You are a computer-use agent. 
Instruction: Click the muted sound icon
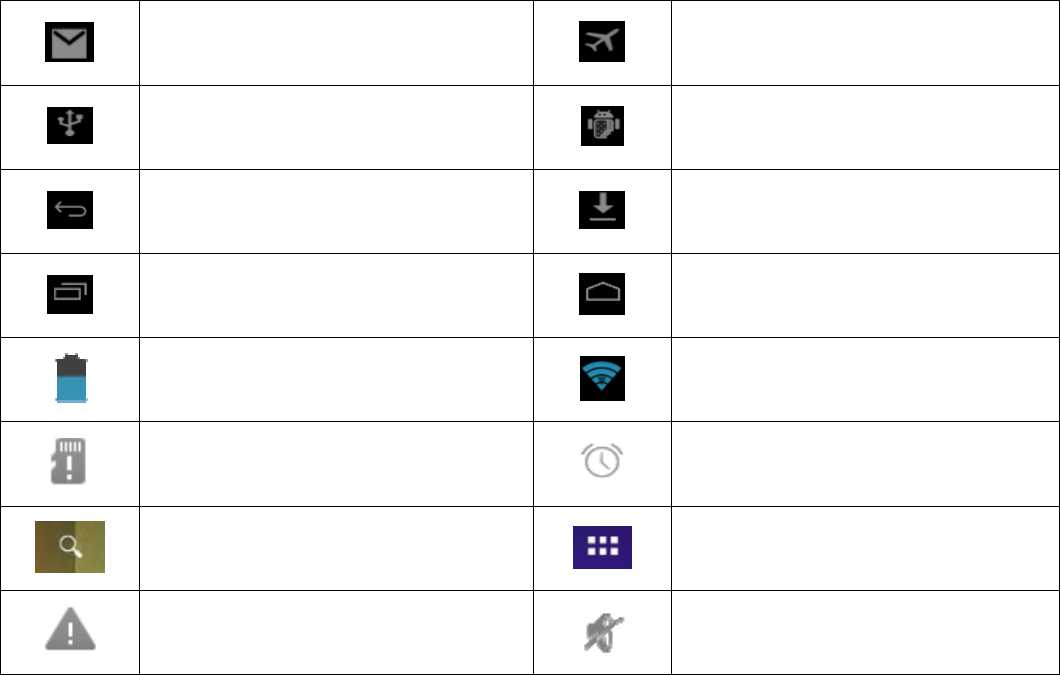[602, 632]
